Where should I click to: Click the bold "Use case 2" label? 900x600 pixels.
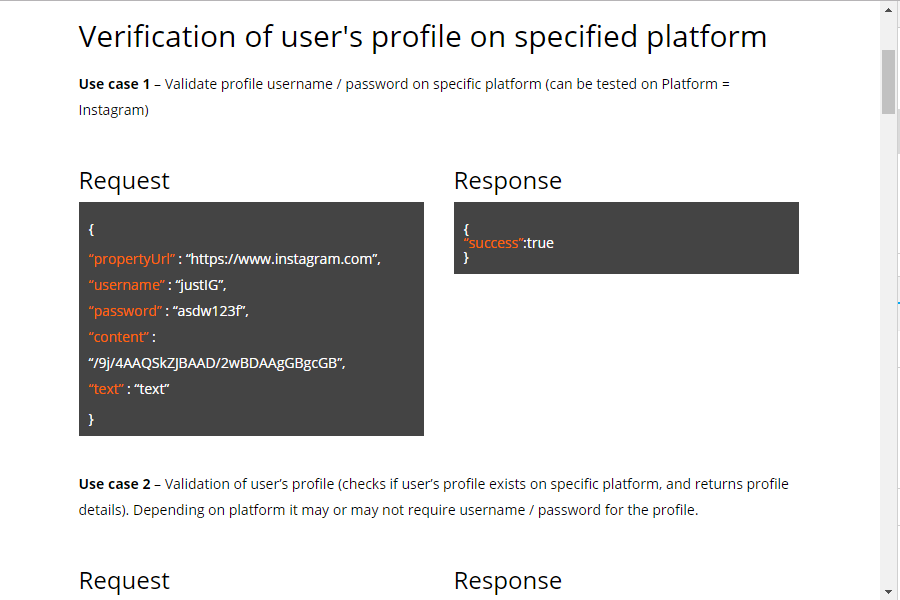114,484
